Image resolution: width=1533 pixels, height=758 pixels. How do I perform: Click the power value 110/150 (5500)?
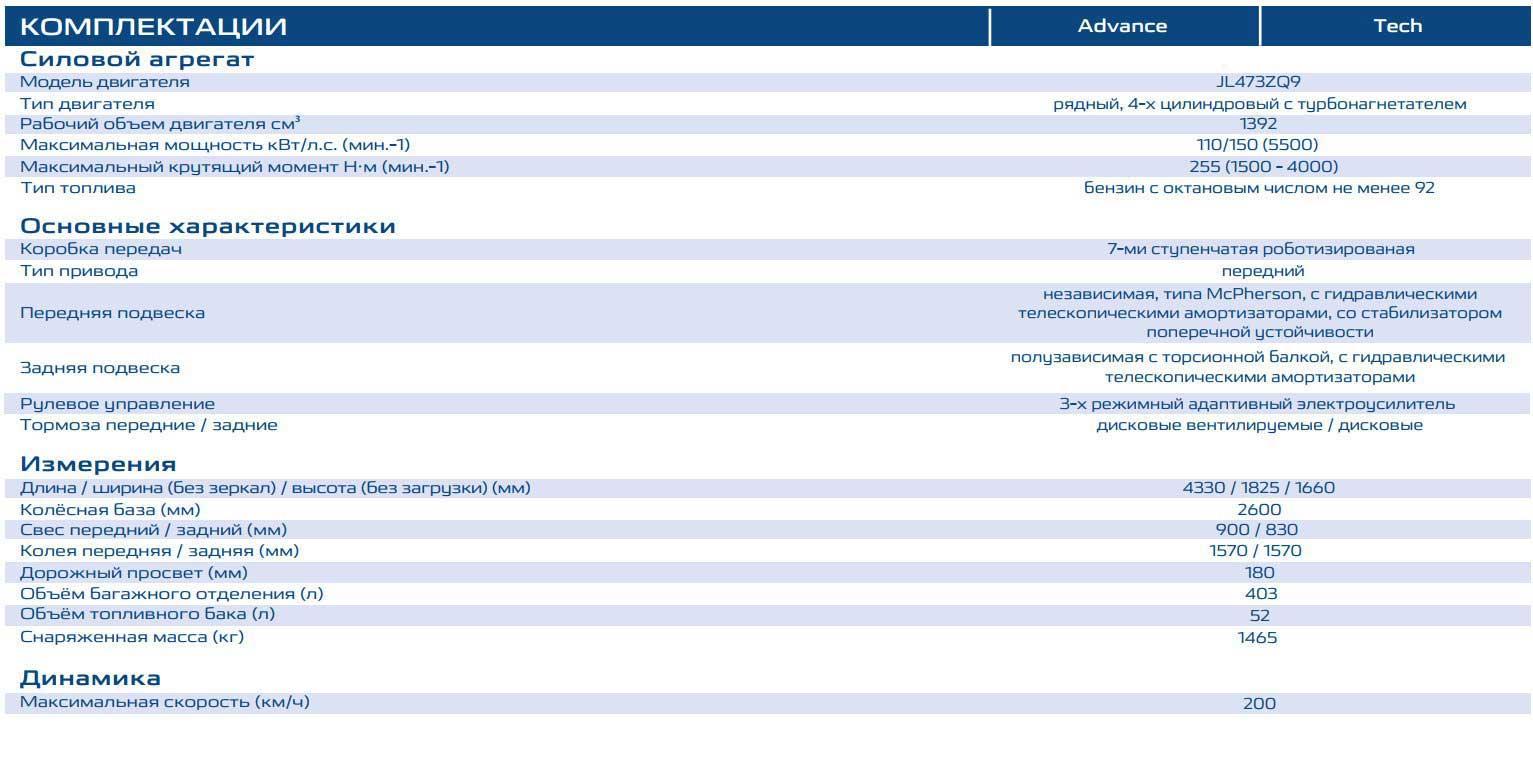pos(1259,145)
